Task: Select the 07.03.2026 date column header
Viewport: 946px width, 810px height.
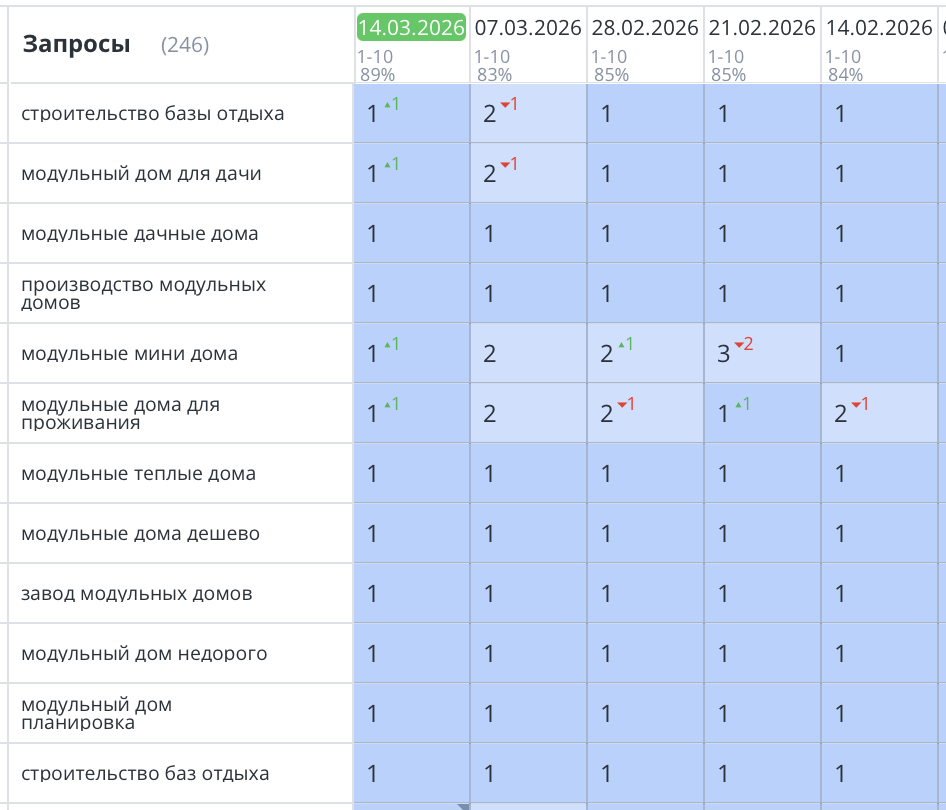Action: tap(528, 28)
